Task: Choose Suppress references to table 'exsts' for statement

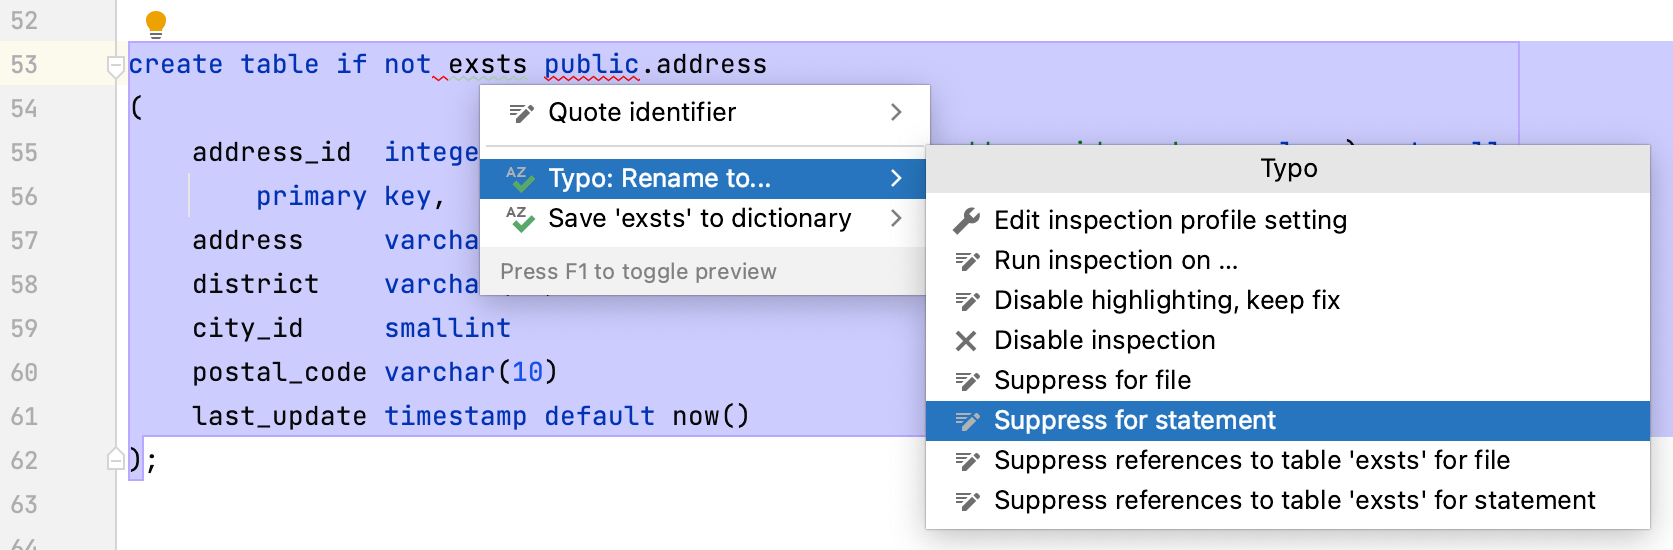Action: point(1294,501)
